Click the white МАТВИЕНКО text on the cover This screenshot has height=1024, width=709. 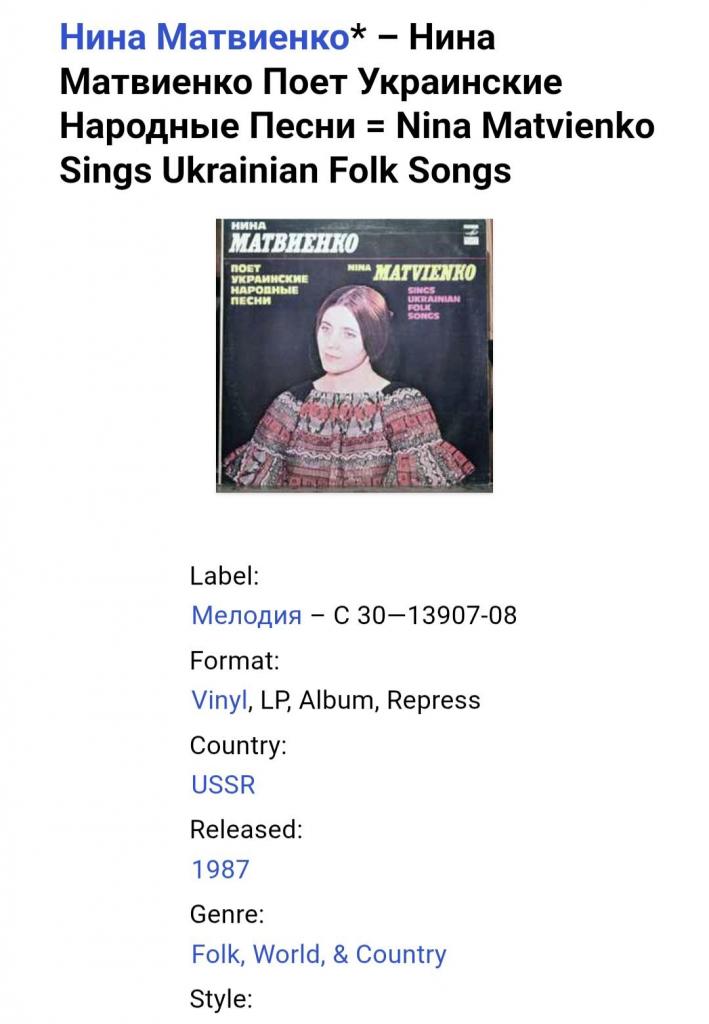[294, 243]
